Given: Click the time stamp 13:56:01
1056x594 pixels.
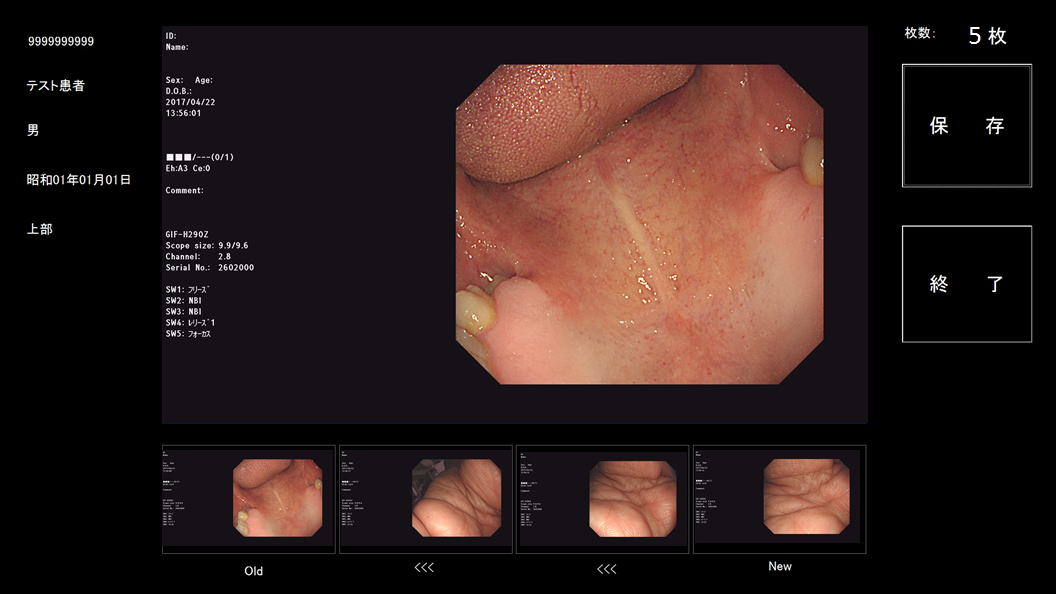Looking at the screenshot, I should [x=183, y=113].
